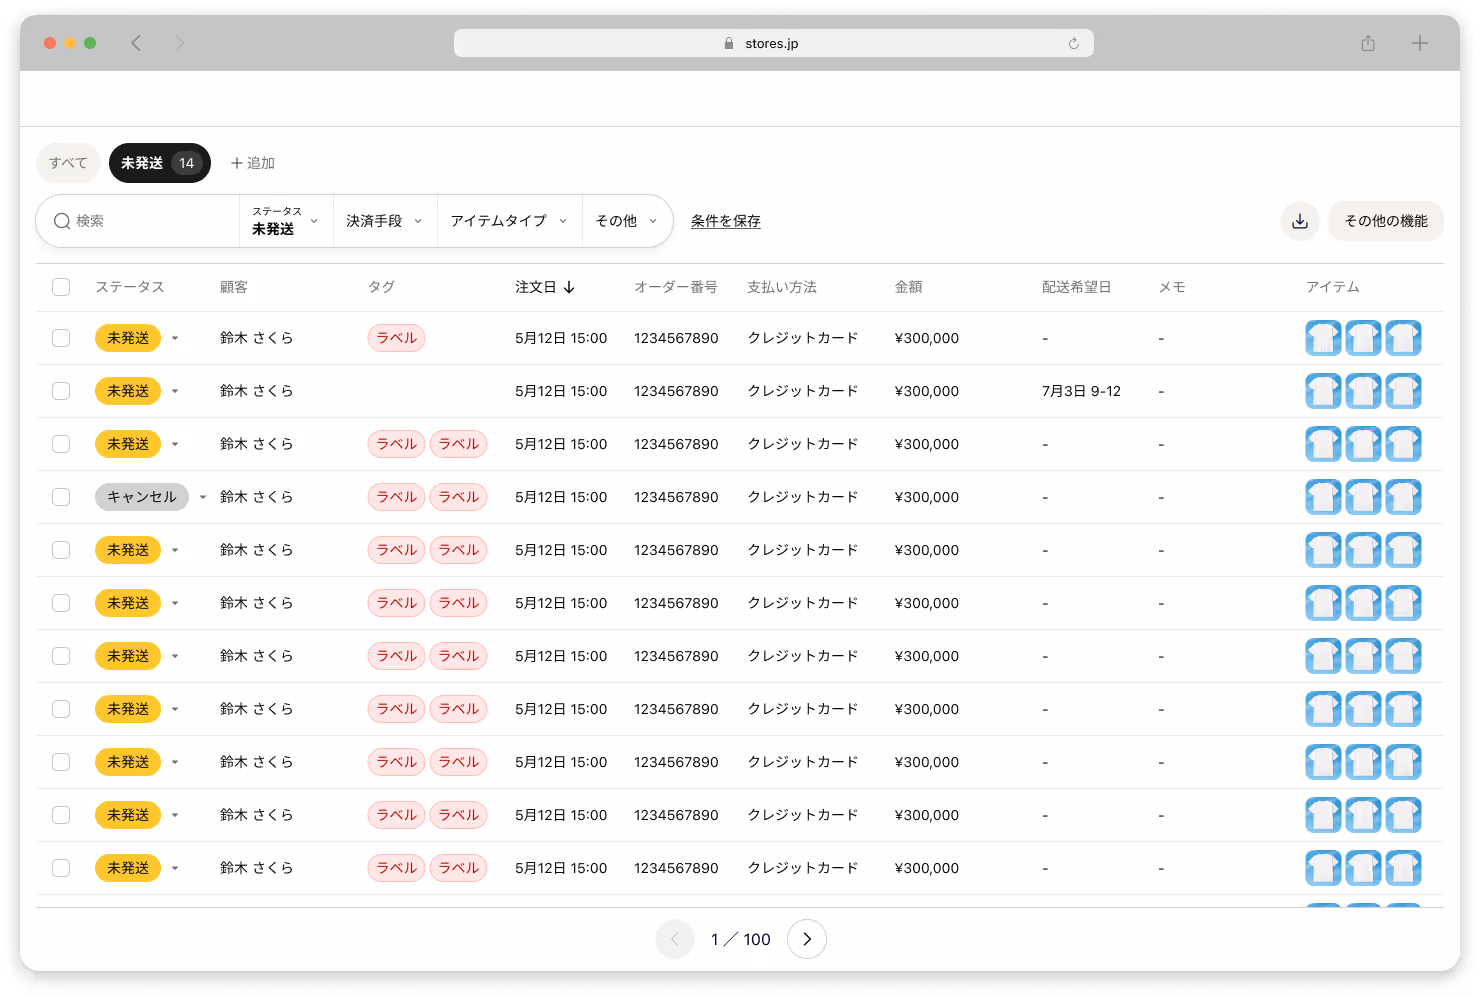
Task: Toggle the select-all checkbox in table header
Action: [x=61, y=287]
